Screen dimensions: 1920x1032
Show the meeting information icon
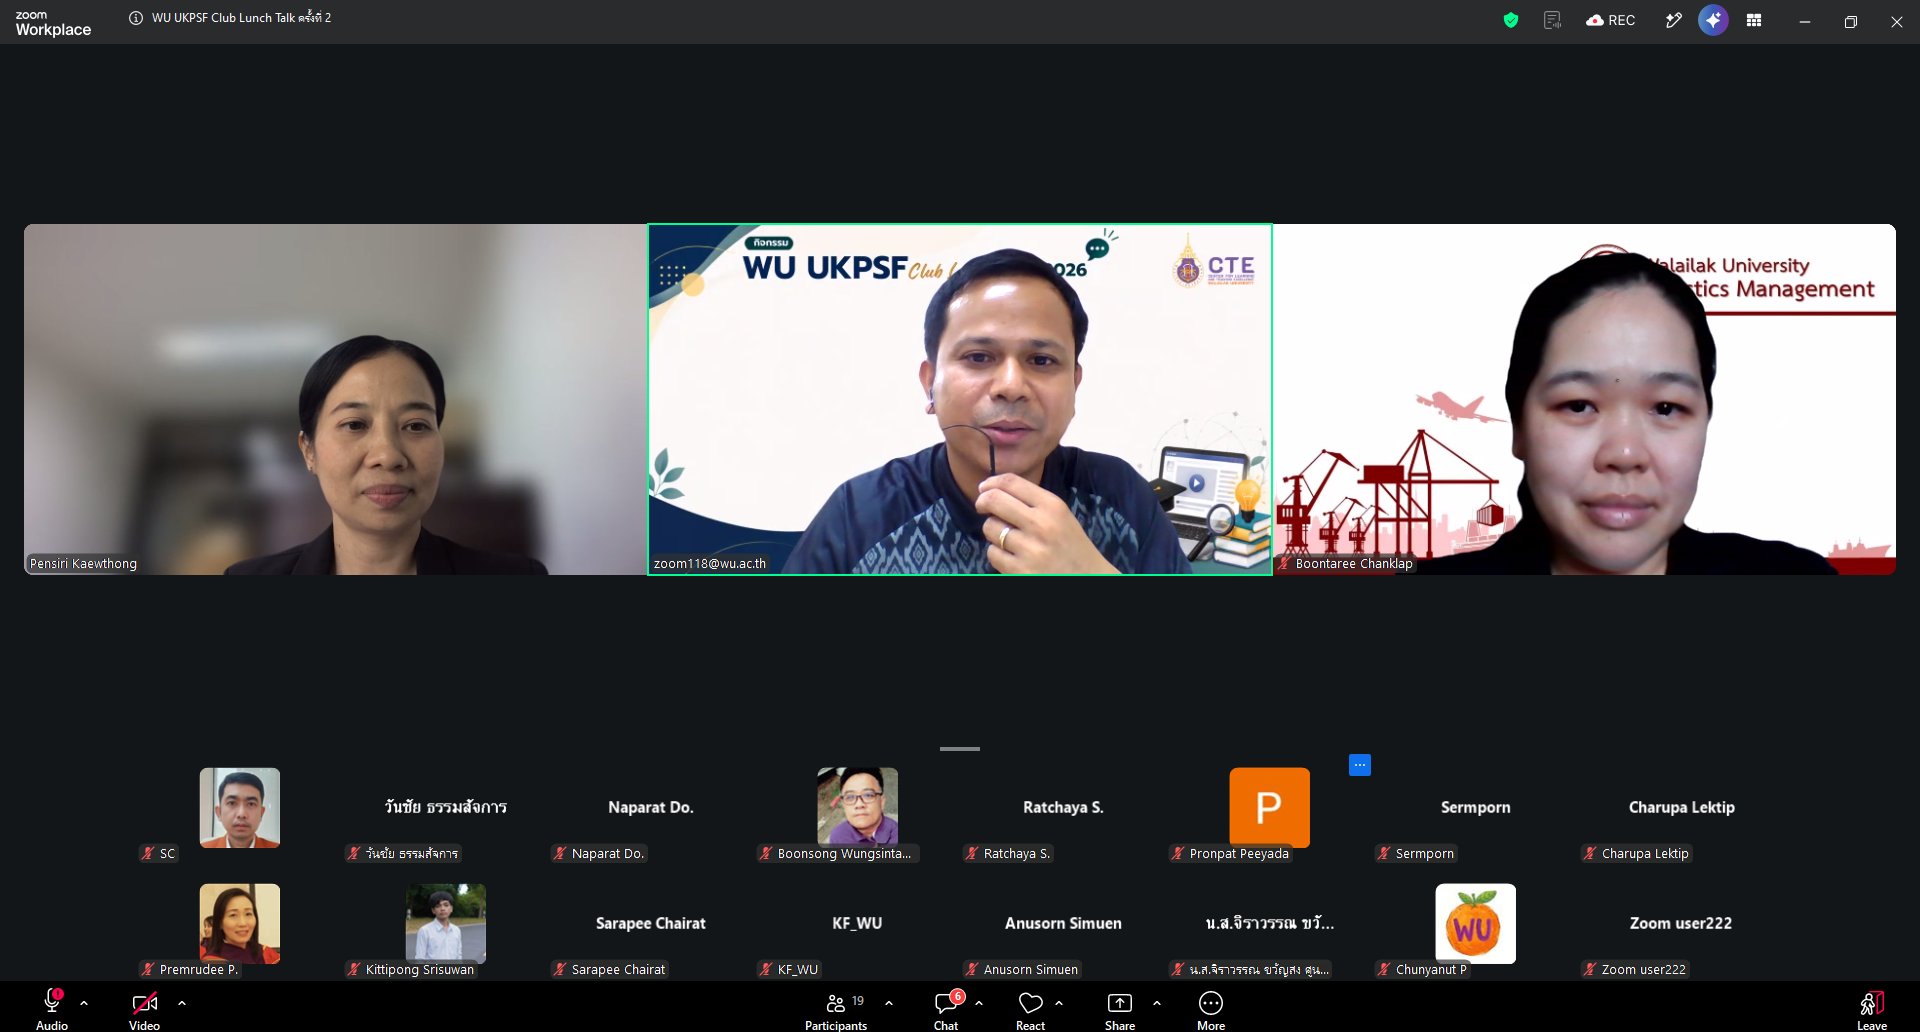click(136, 18)
